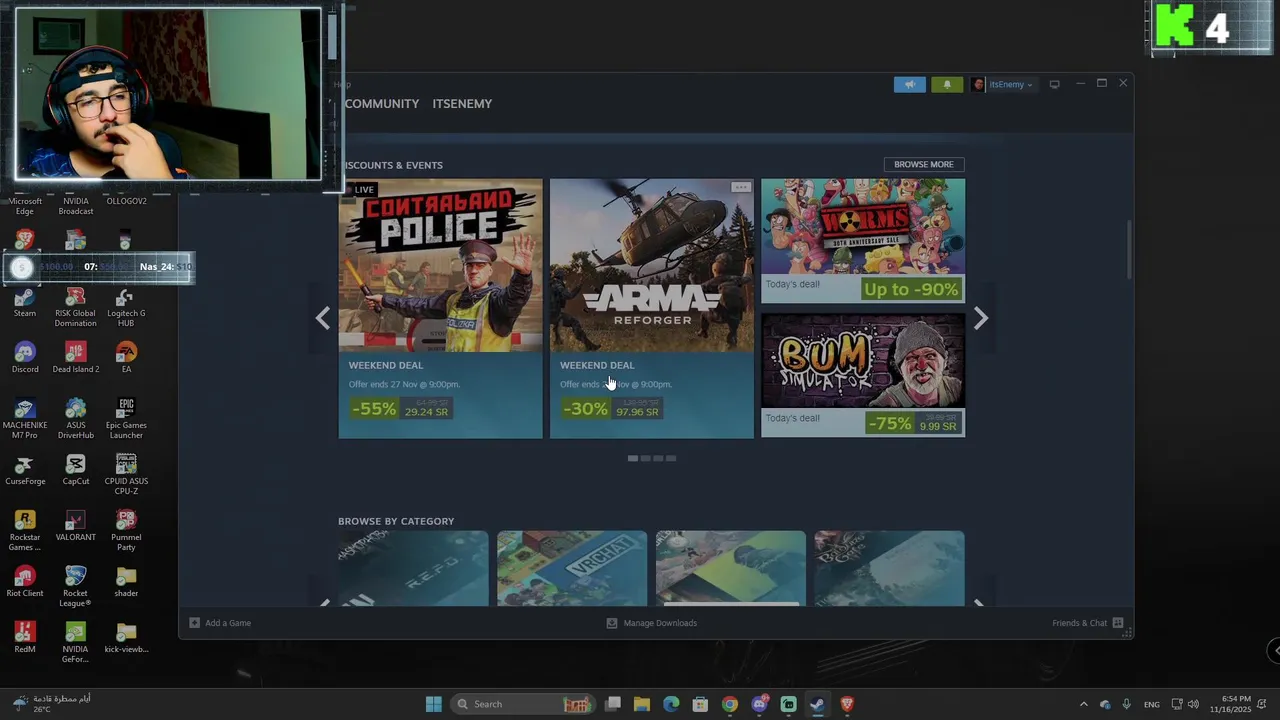Select the Riot Client desktop icon
Screen dimensions: 1280x720
[x=25, y=582]
